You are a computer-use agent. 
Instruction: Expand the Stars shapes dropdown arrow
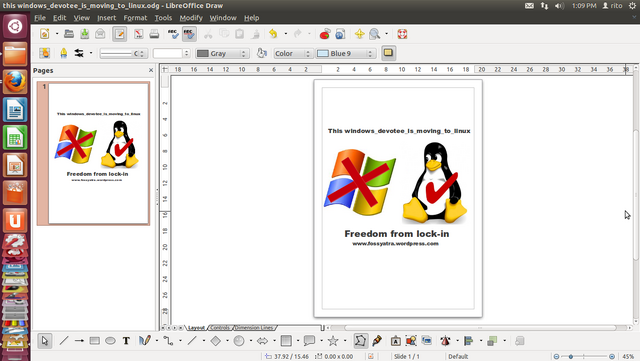pyautogui.click(x=345, y=341)
